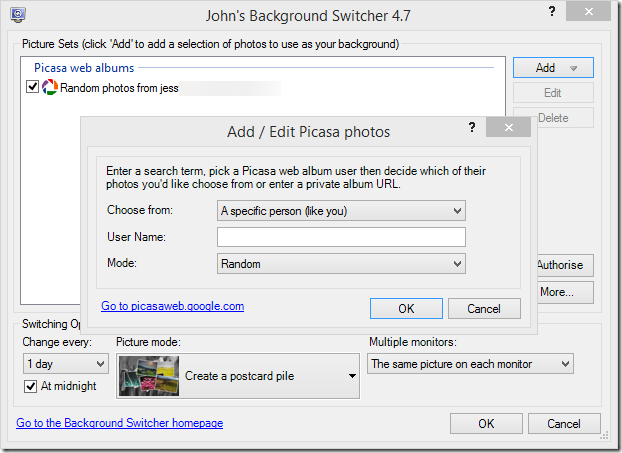The height and width of the screenshot is (453, 622).
Task: Close the Add / Edit Picasa photos dialog
Action: click(x=509, y=127)
